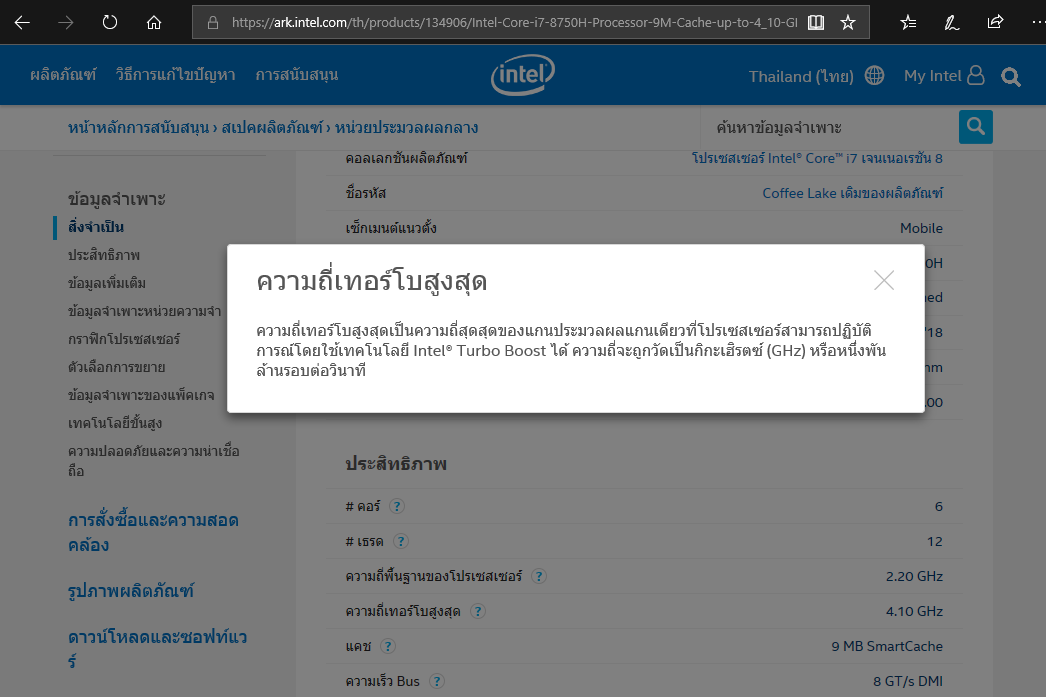Click the add notes pen icon
Viewport: 1046px width, 697px height.
tap(952, 22)
